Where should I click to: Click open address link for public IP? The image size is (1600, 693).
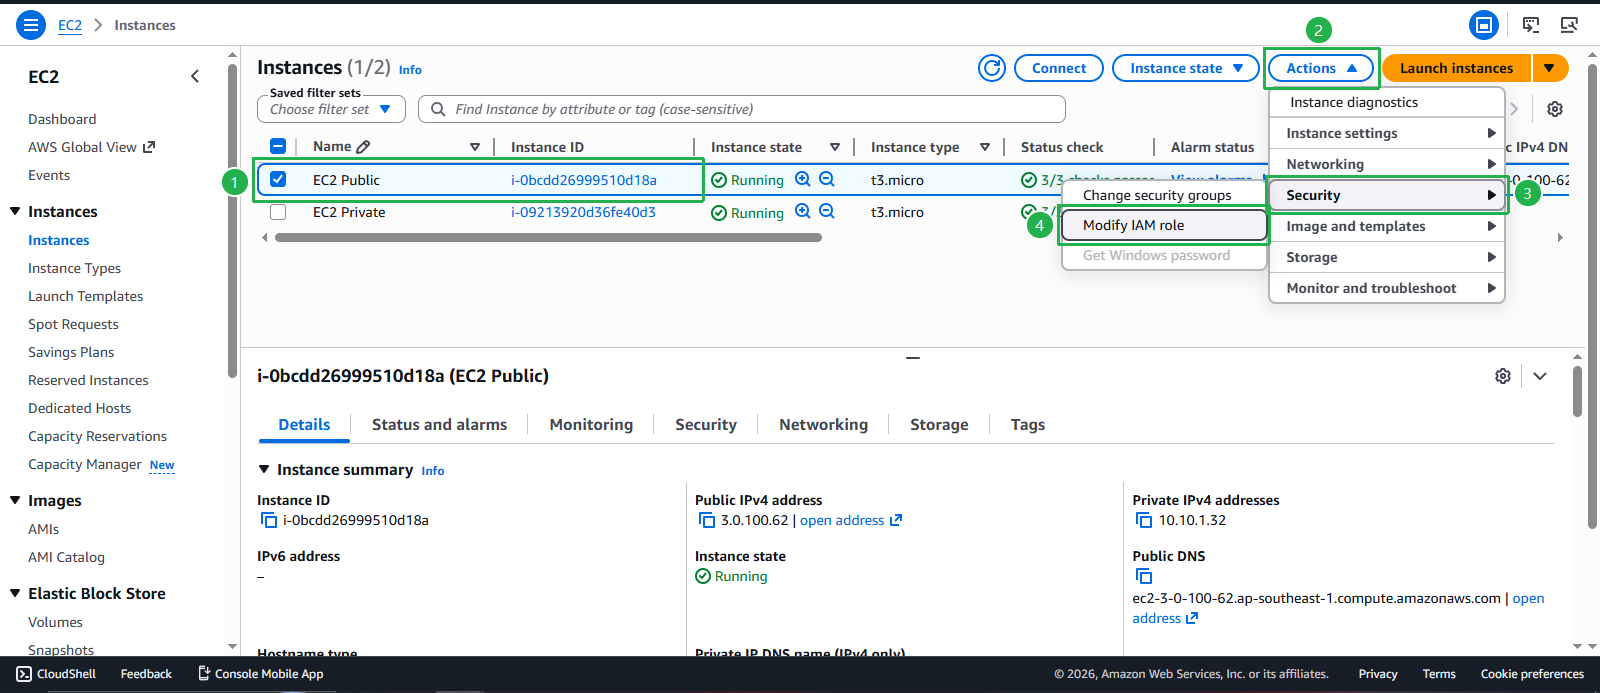(x=850, y=520)
